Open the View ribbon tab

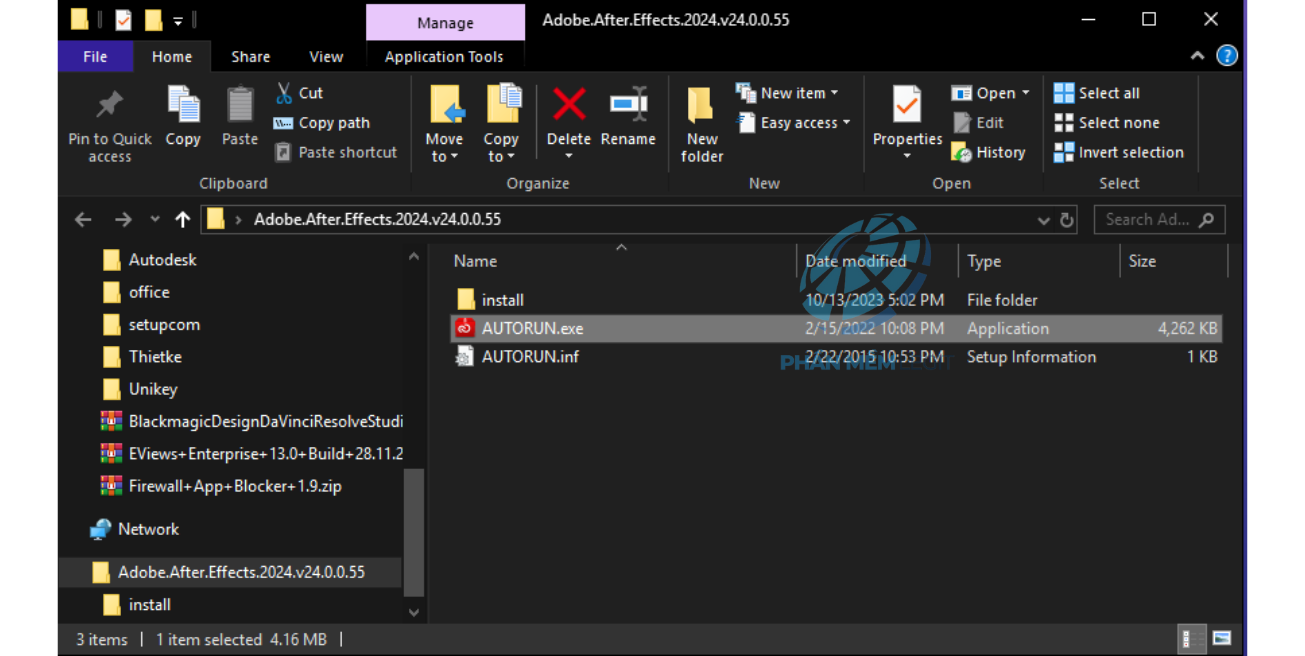tap(326, 57)
